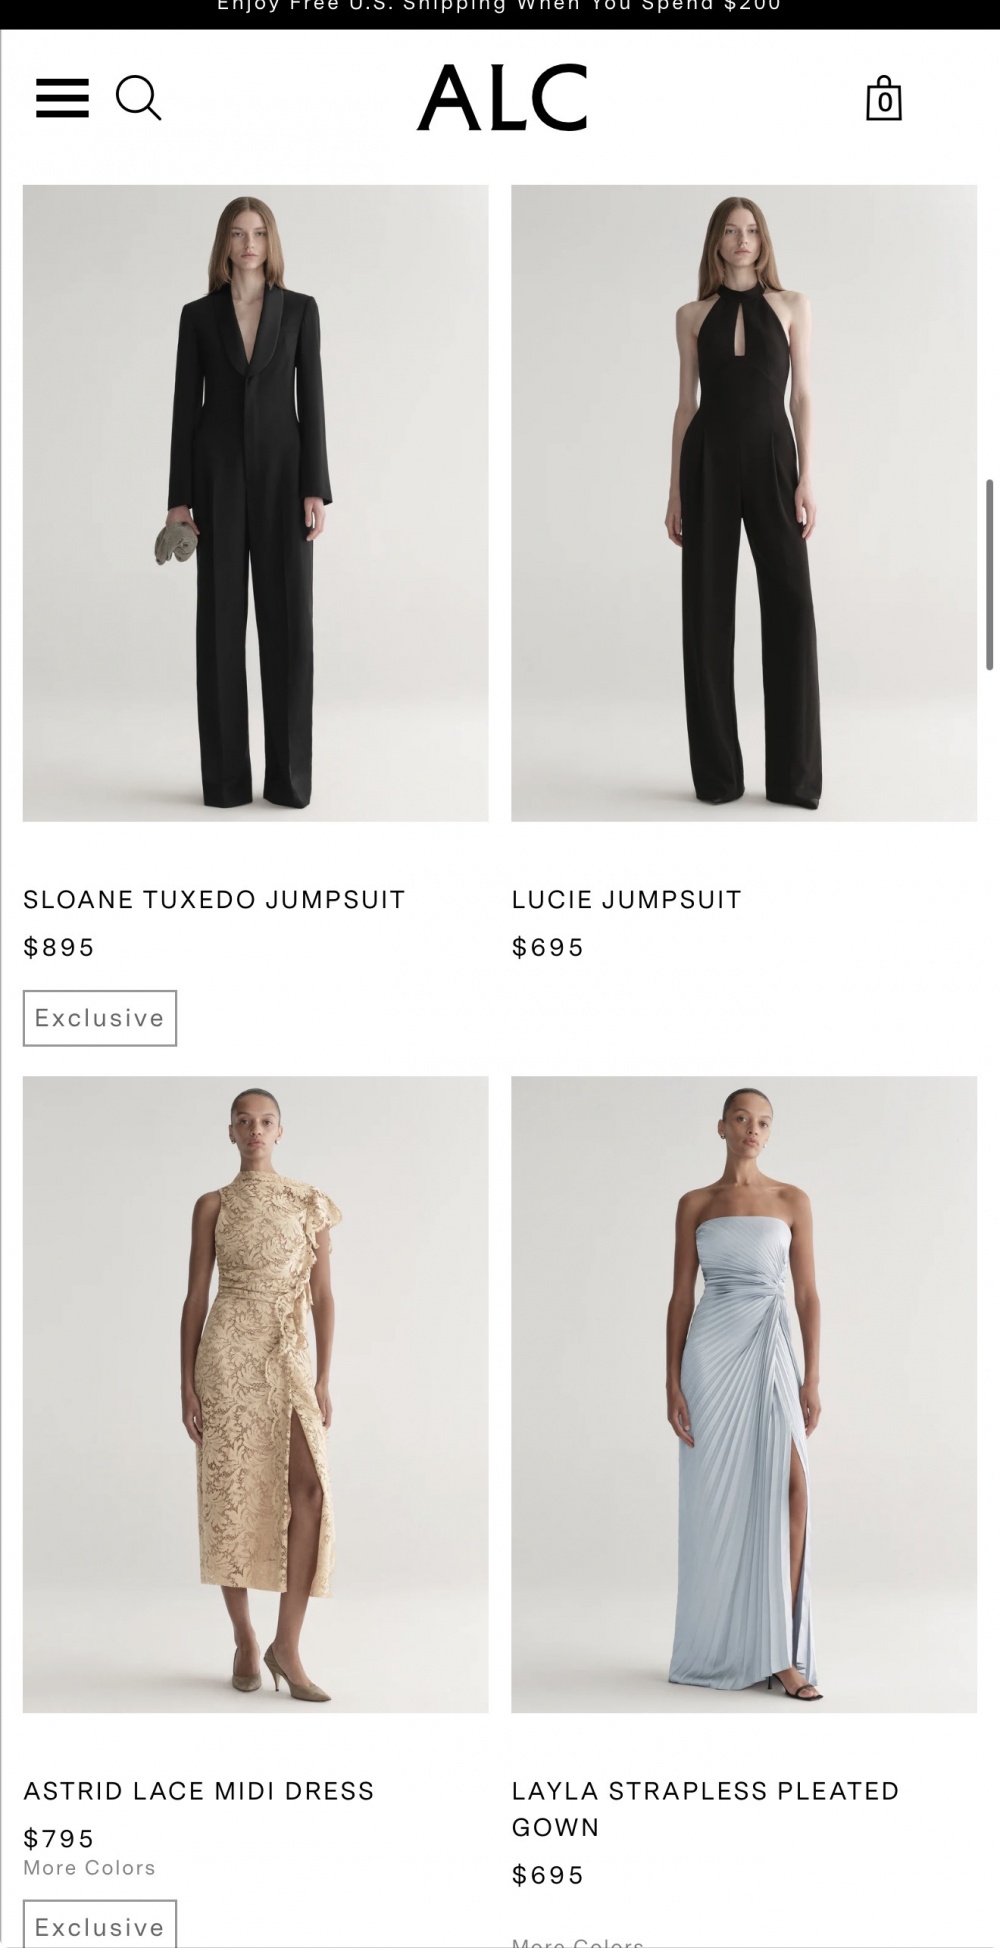1000x1948 pixels.
Task: View the Astrid Lace Midi Dress photo
Action: (256, 1394)
